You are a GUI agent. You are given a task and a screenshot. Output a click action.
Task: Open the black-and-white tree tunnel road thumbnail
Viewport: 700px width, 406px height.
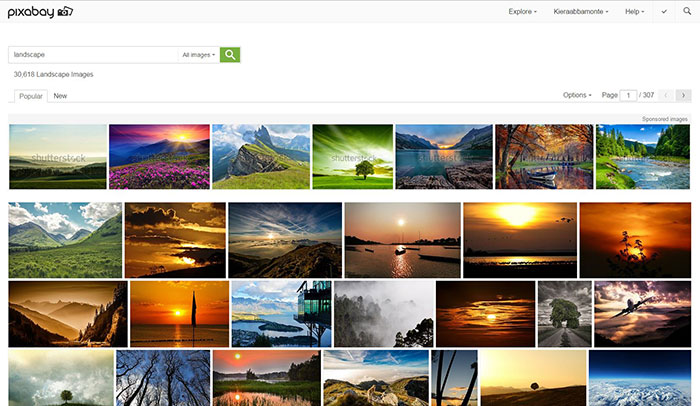(x=565, y=313)
